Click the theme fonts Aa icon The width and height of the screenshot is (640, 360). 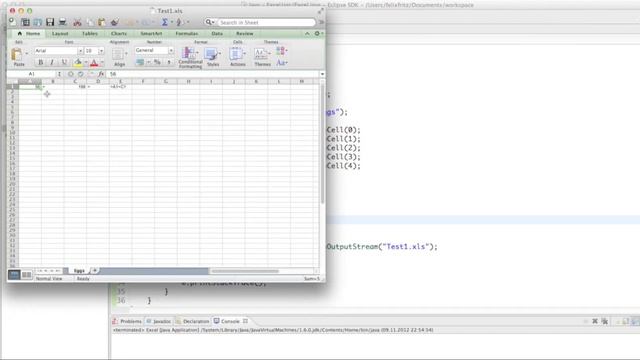tap(281, 62)
